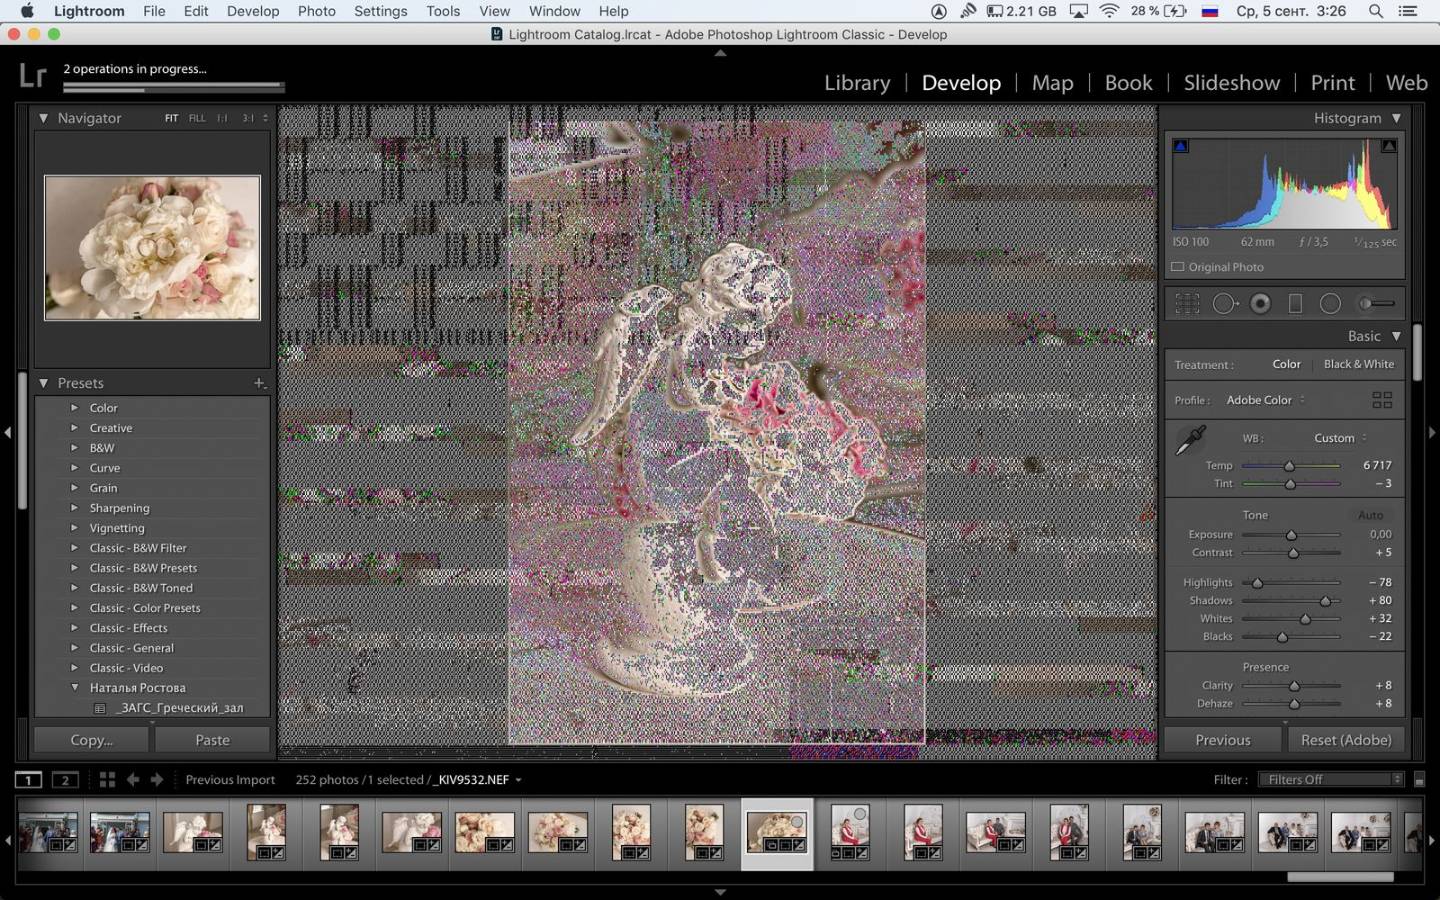Select the Red Eye Correction tool
Image resolution: width=1440 pixels, height=900 pixels.
(x=1261, y=303)
